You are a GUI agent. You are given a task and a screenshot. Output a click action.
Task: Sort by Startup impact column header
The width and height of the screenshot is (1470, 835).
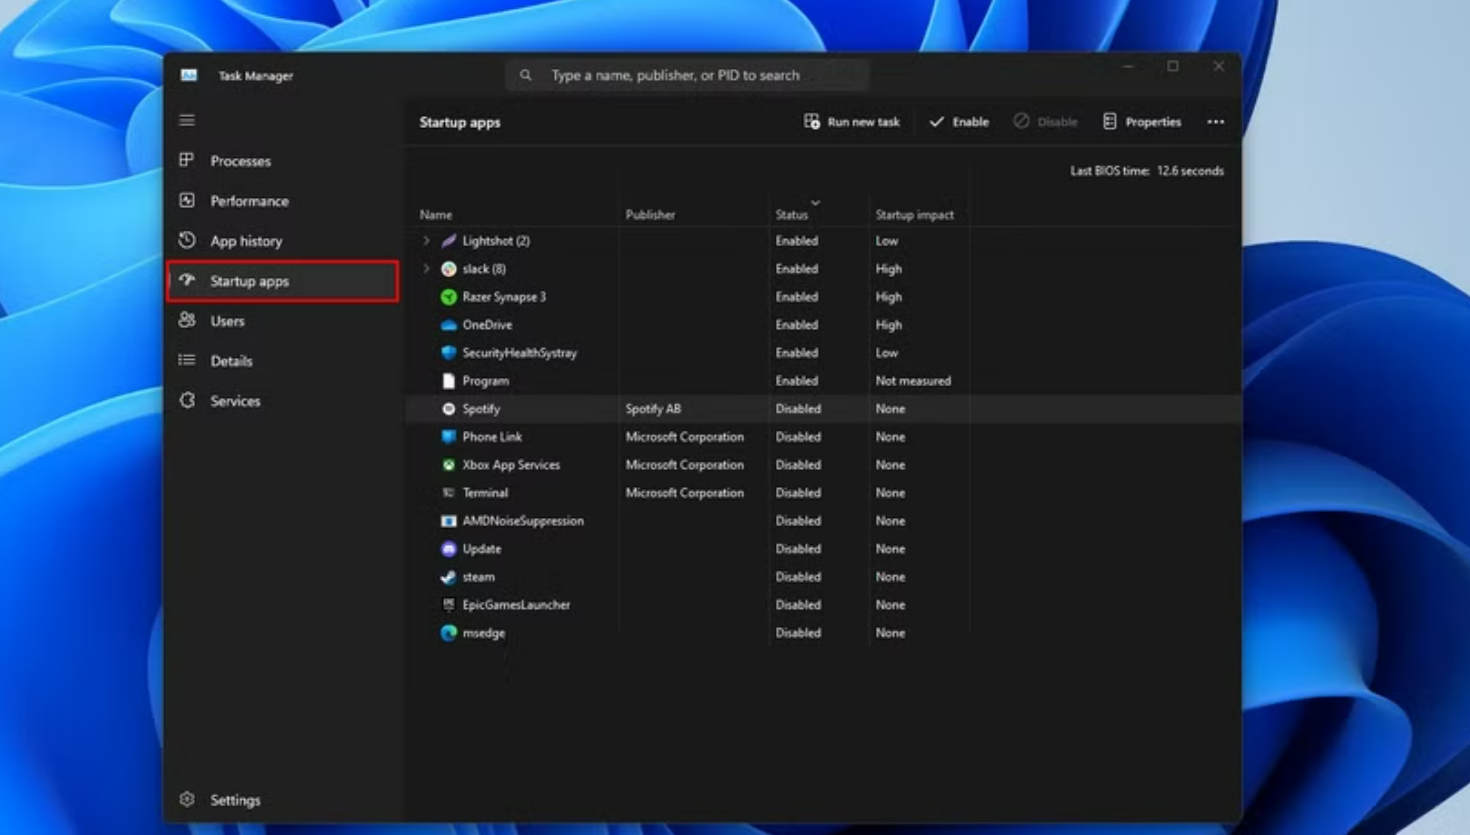914,215
